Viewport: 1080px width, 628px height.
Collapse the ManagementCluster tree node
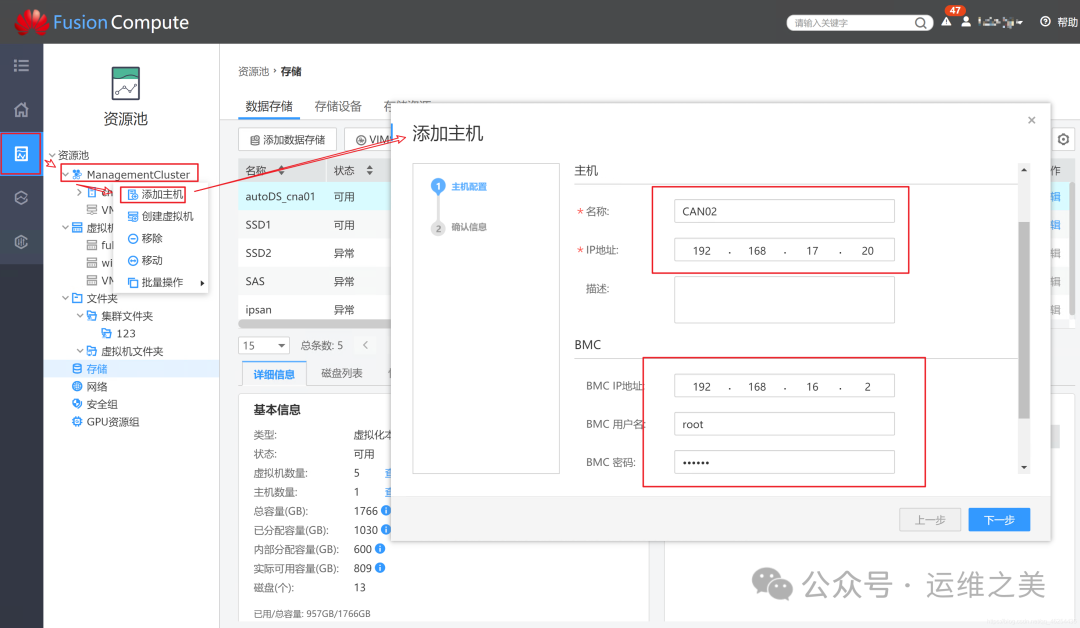(x=65, y=175)
